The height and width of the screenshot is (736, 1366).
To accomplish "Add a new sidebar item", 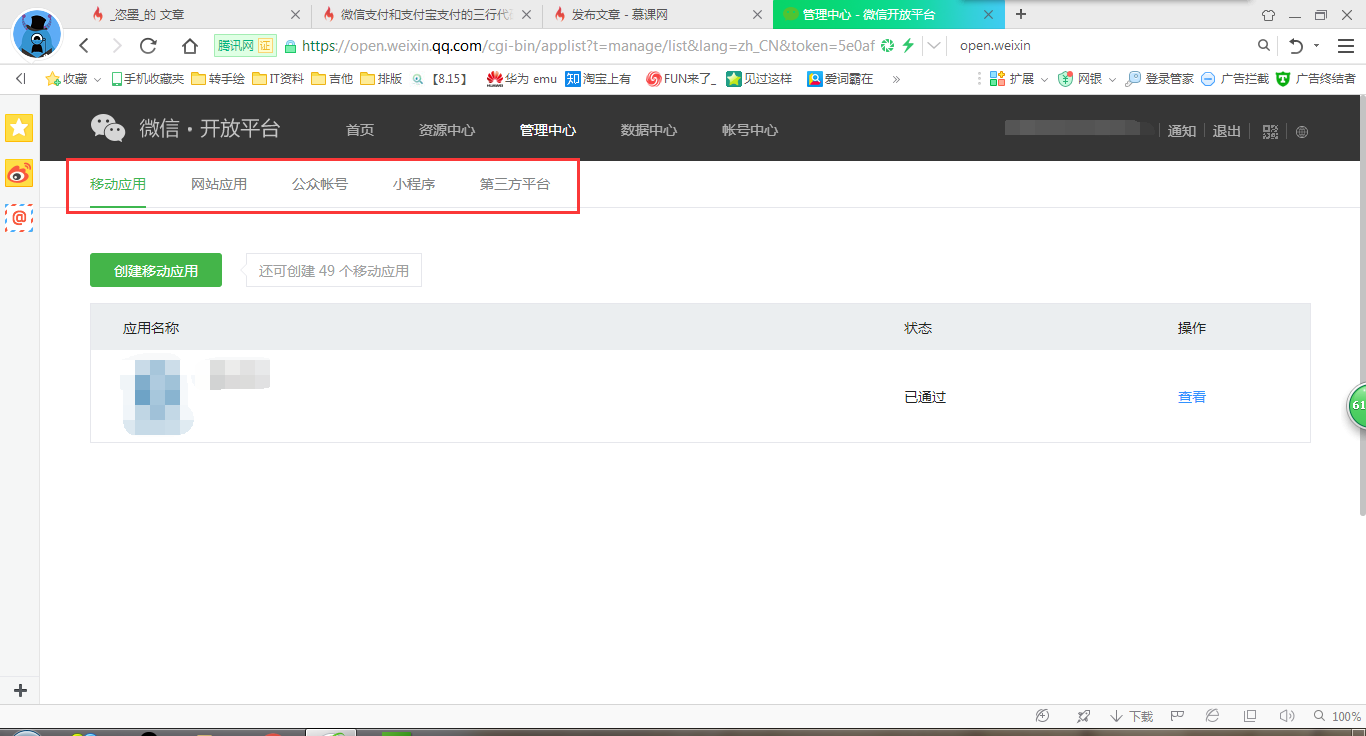I will point(20,690).
